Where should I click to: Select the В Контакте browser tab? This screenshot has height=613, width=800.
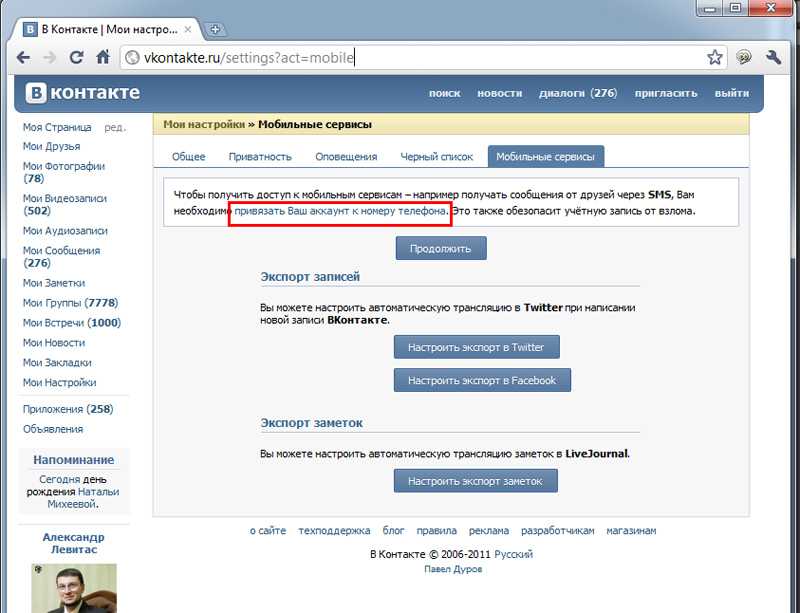107,30
